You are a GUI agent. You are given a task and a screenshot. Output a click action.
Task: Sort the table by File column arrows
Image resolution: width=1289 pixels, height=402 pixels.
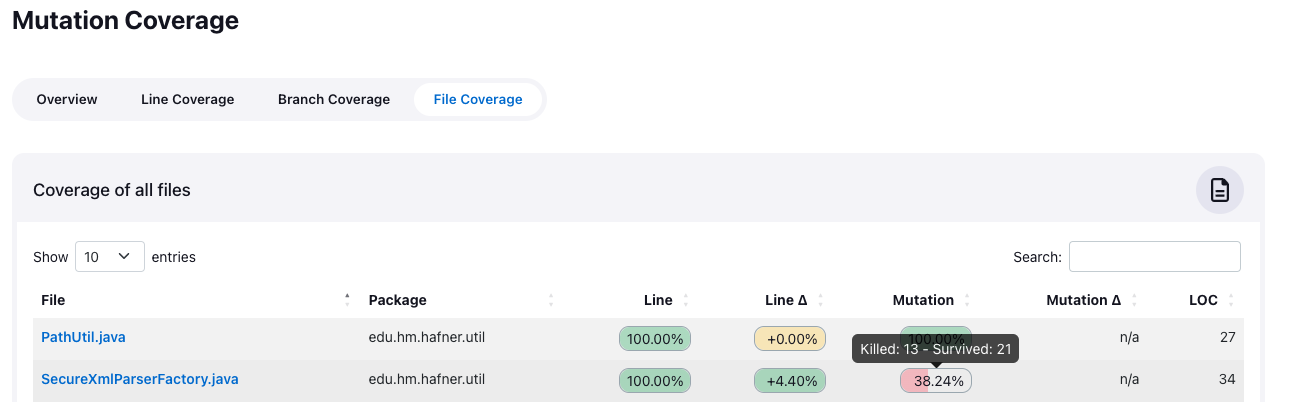348,300
